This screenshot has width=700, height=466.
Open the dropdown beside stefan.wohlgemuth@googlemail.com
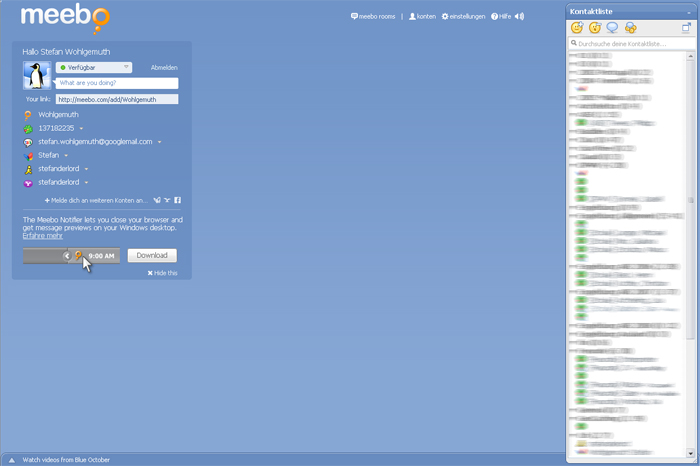click(x=159, y=142)
